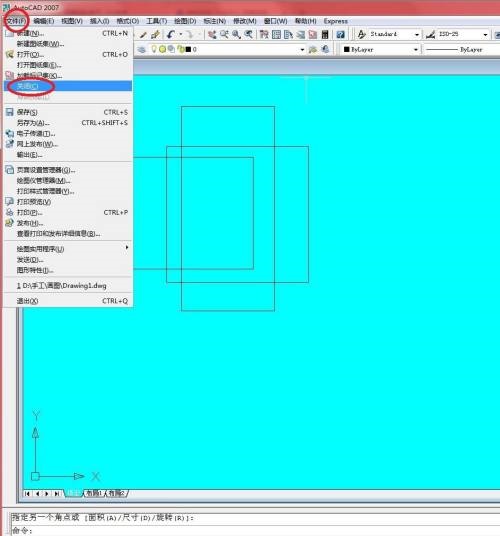This screenshot has width=500, height=536.
Task: Choose 打开(O) from the File menu
Action: click(x=68, y=54)
